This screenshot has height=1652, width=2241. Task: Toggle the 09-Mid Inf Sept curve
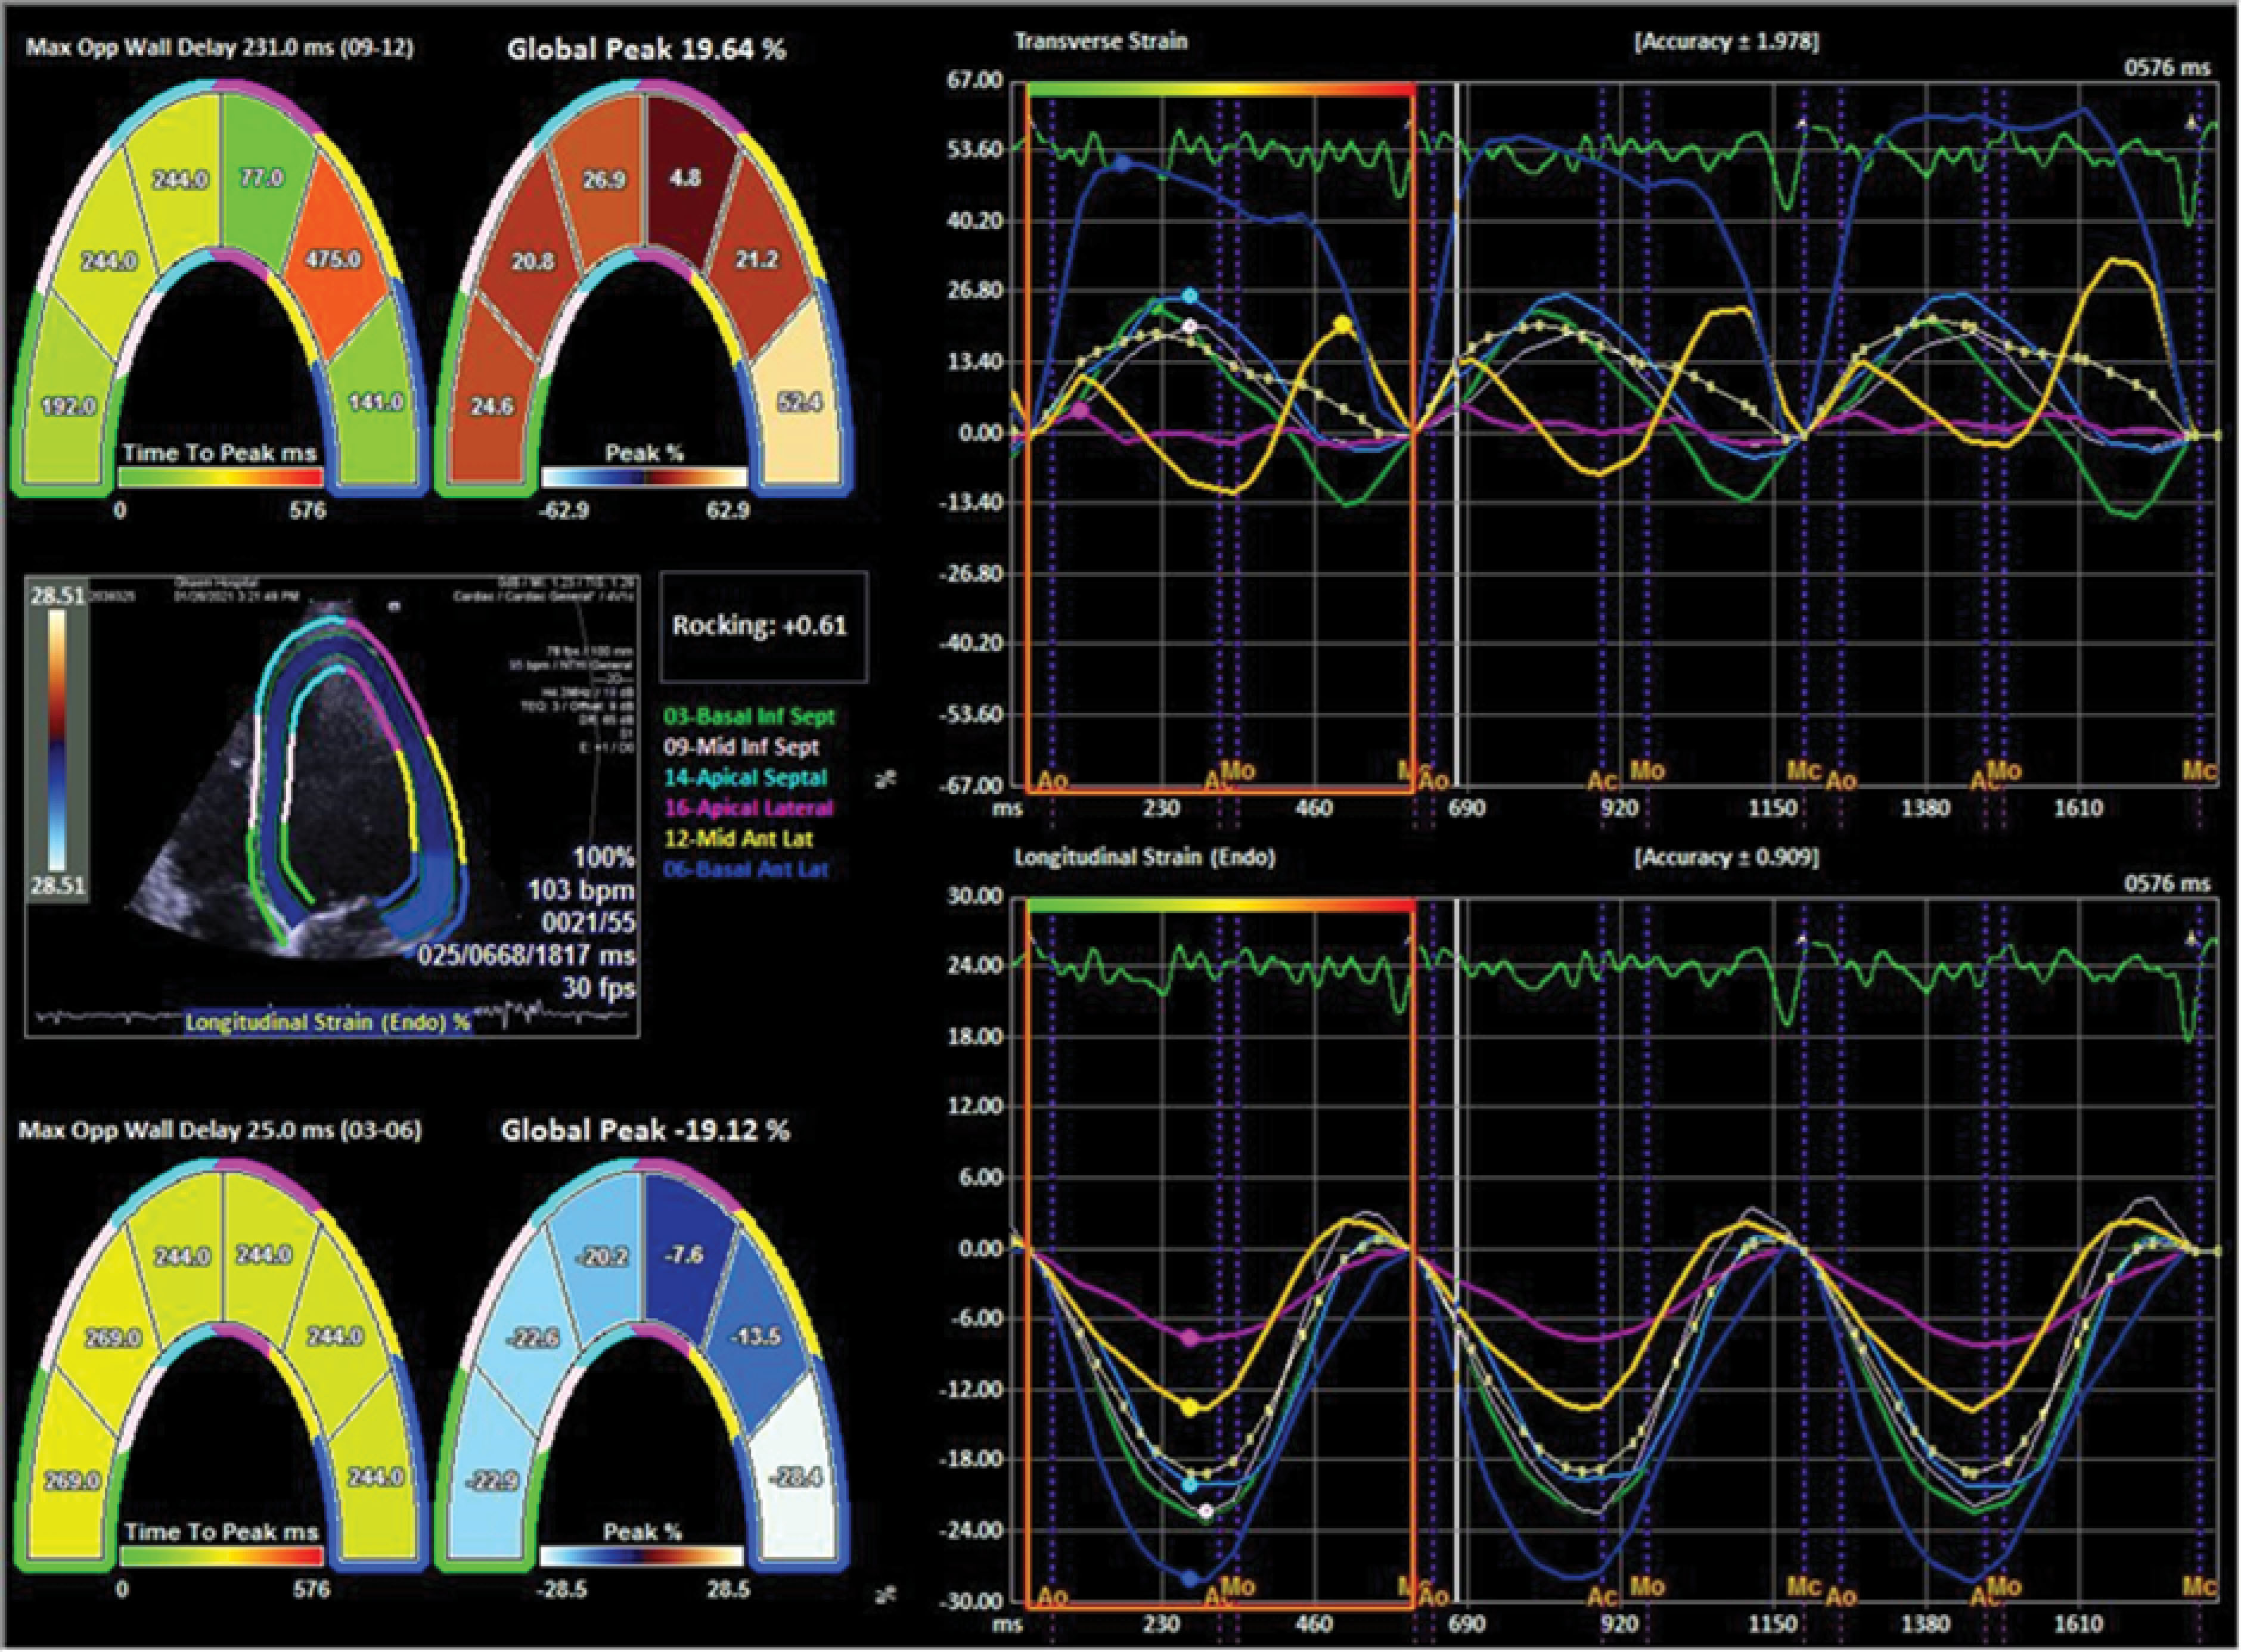coord(741,747)
